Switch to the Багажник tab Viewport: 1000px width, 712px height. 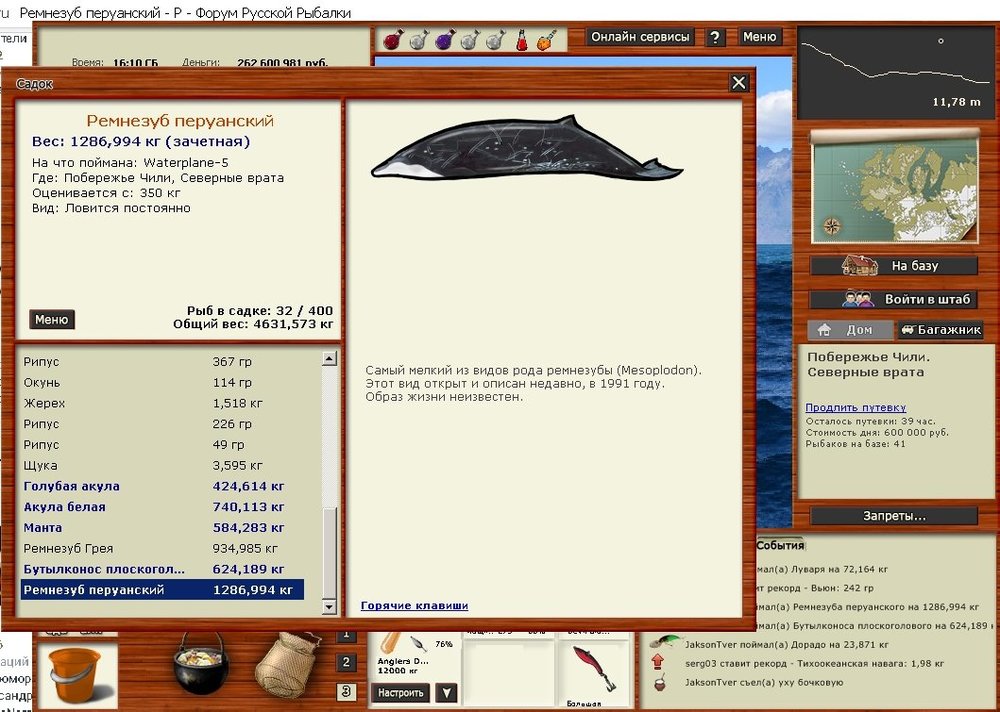tap(940, 330)
